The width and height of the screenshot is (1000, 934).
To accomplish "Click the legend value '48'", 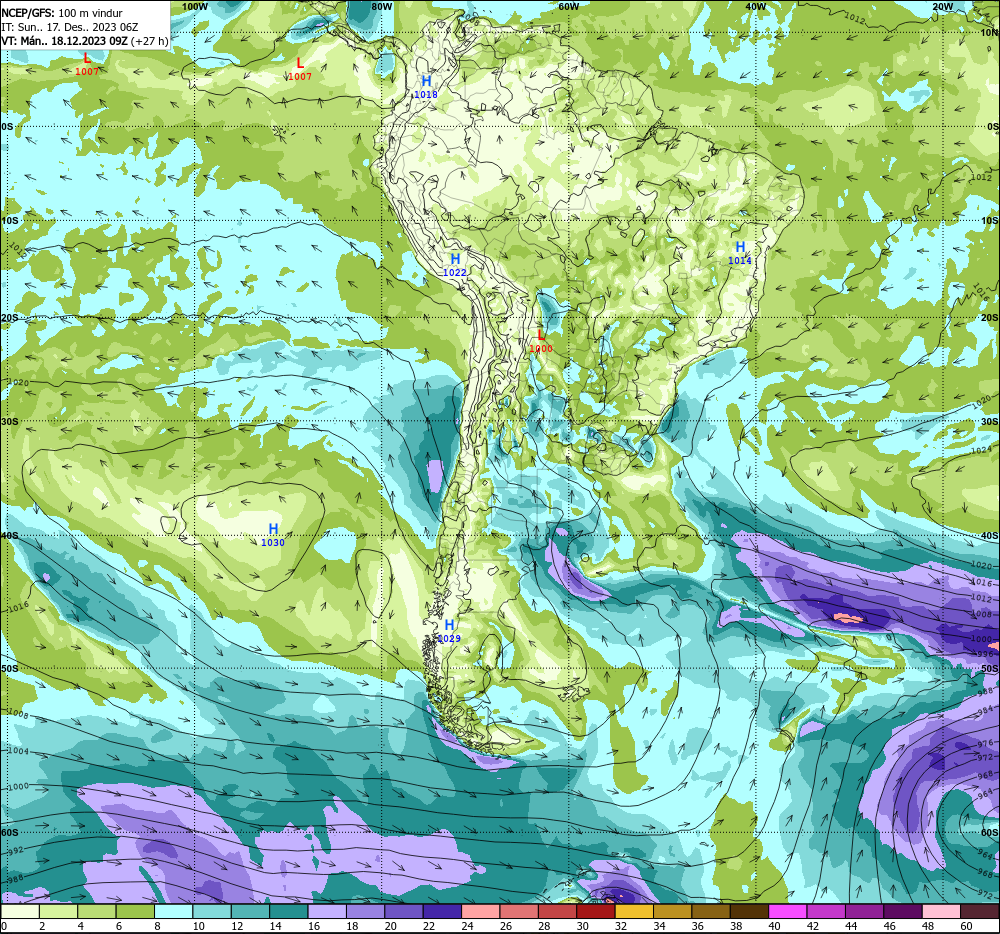I will pos(928,926).
